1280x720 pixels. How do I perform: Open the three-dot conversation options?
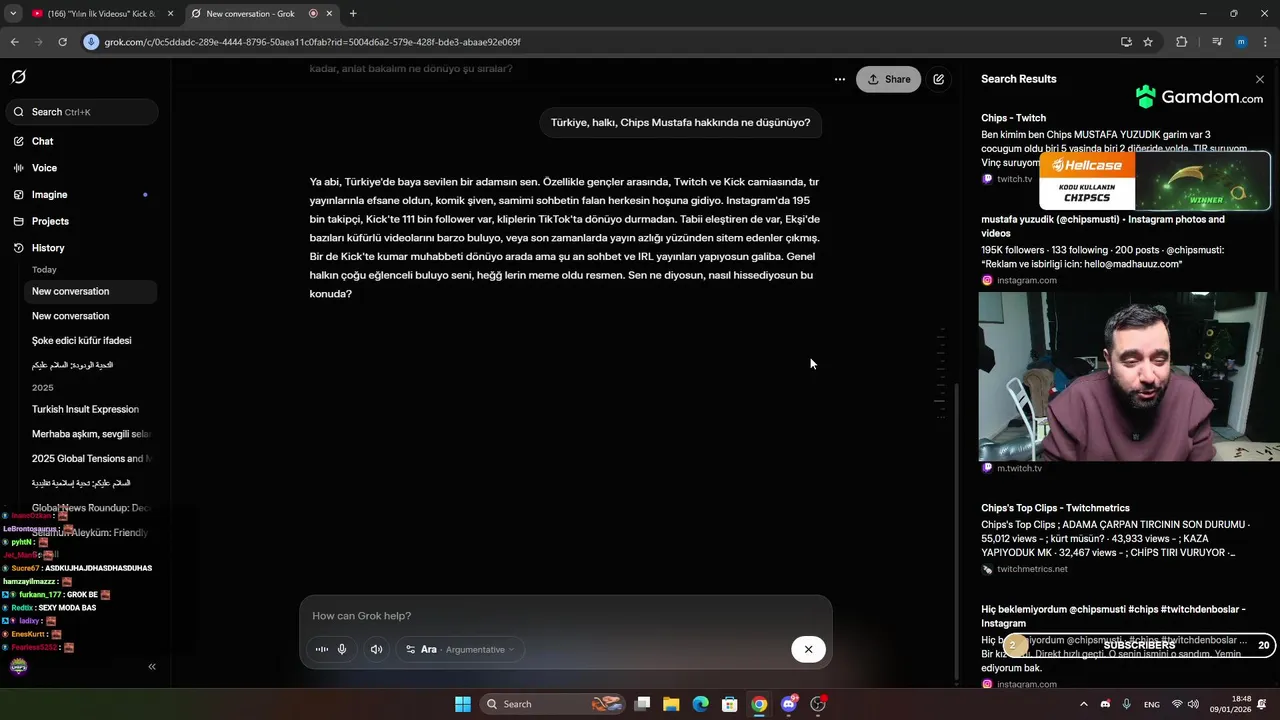tap(840, 79)
